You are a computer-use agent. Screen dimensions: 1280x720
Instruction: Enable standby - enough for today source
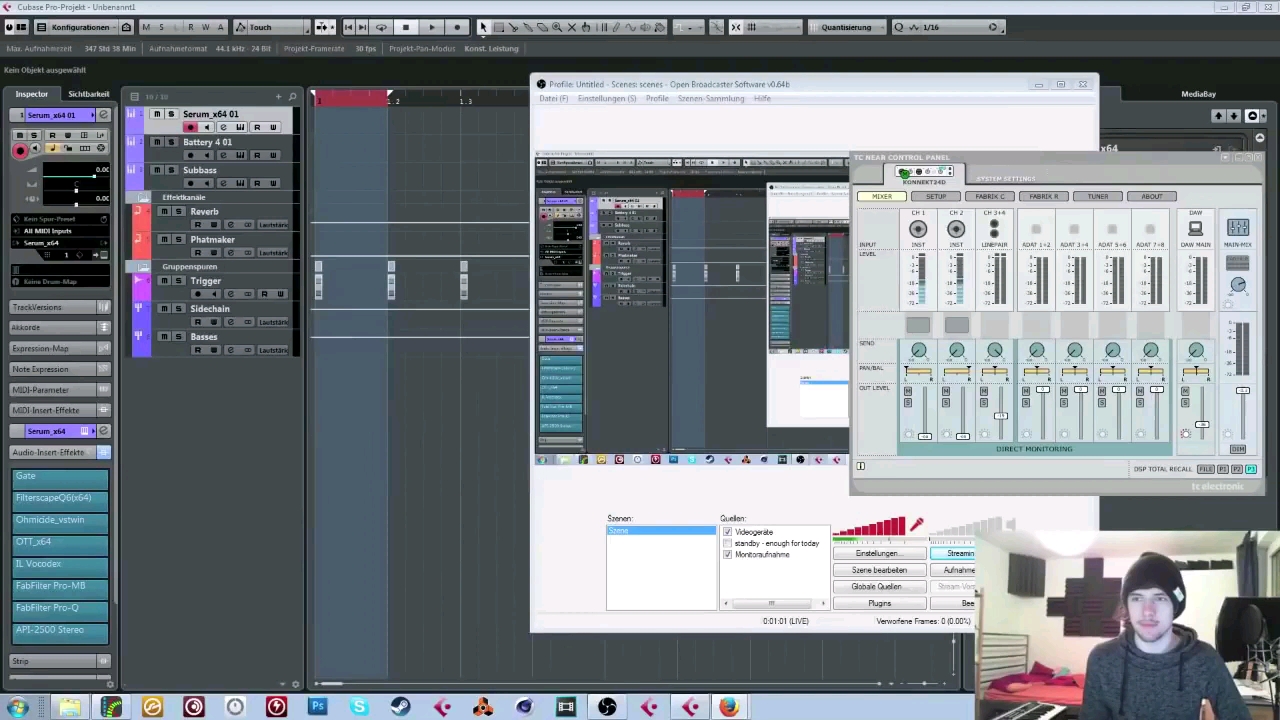click(727, 543)
